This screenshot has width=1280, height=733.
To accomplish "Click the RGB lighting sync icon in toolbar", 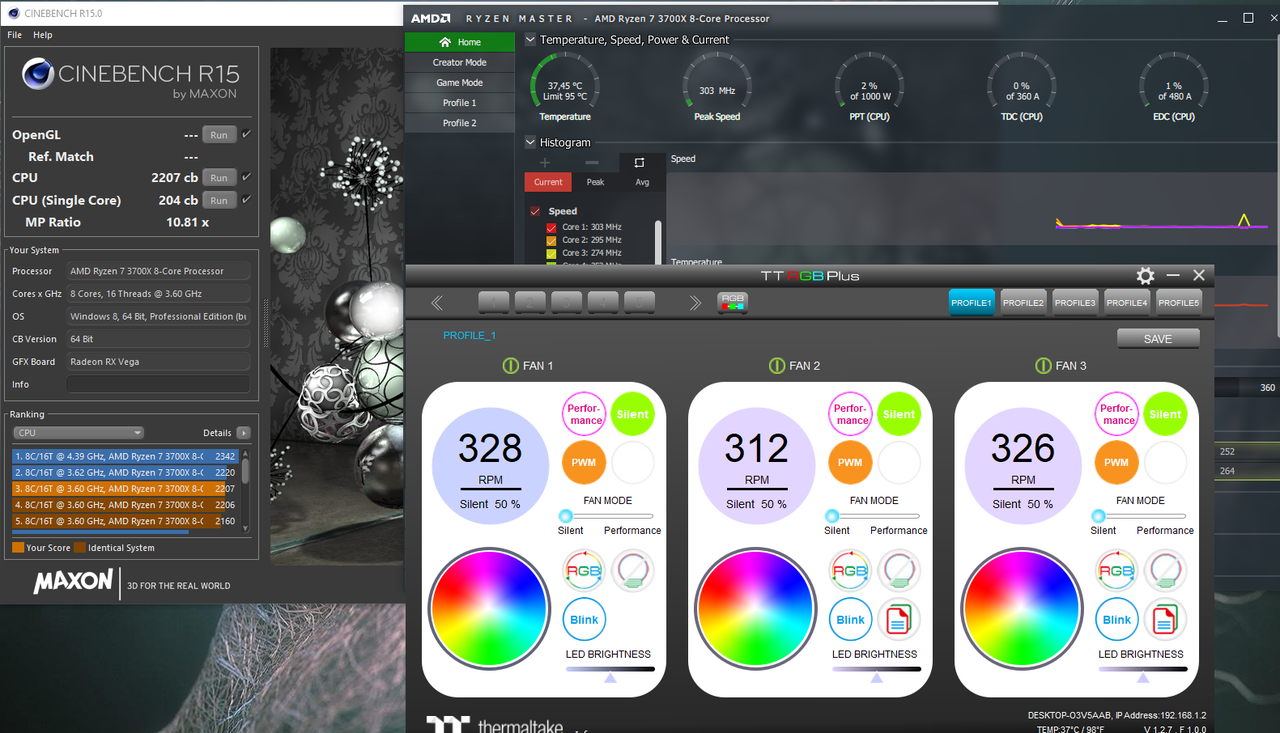I will click(x=733, y=302).
